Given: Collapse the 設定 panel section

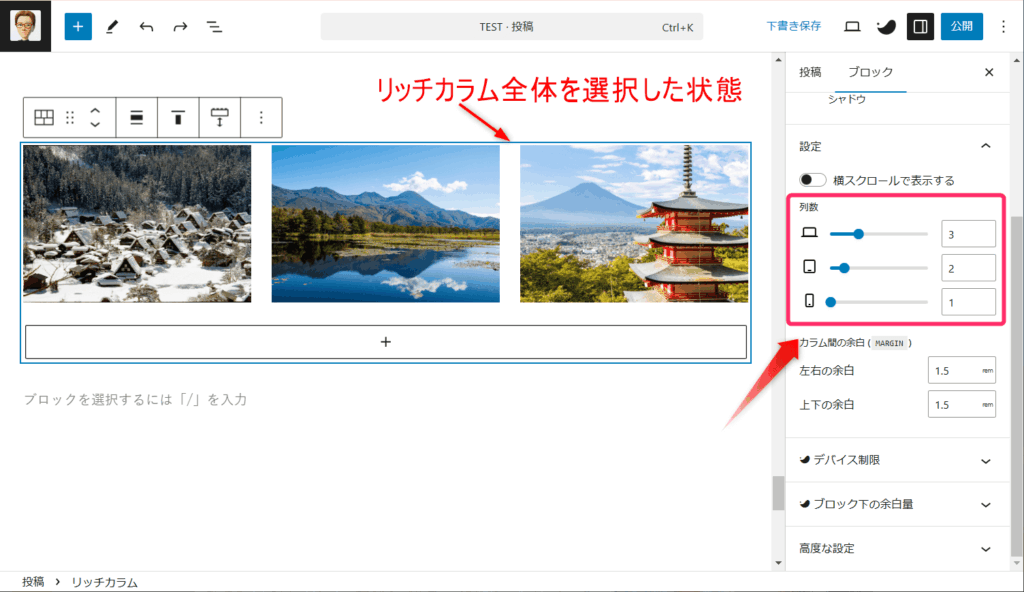Looking at the screenshot, I should click(985, 146).
